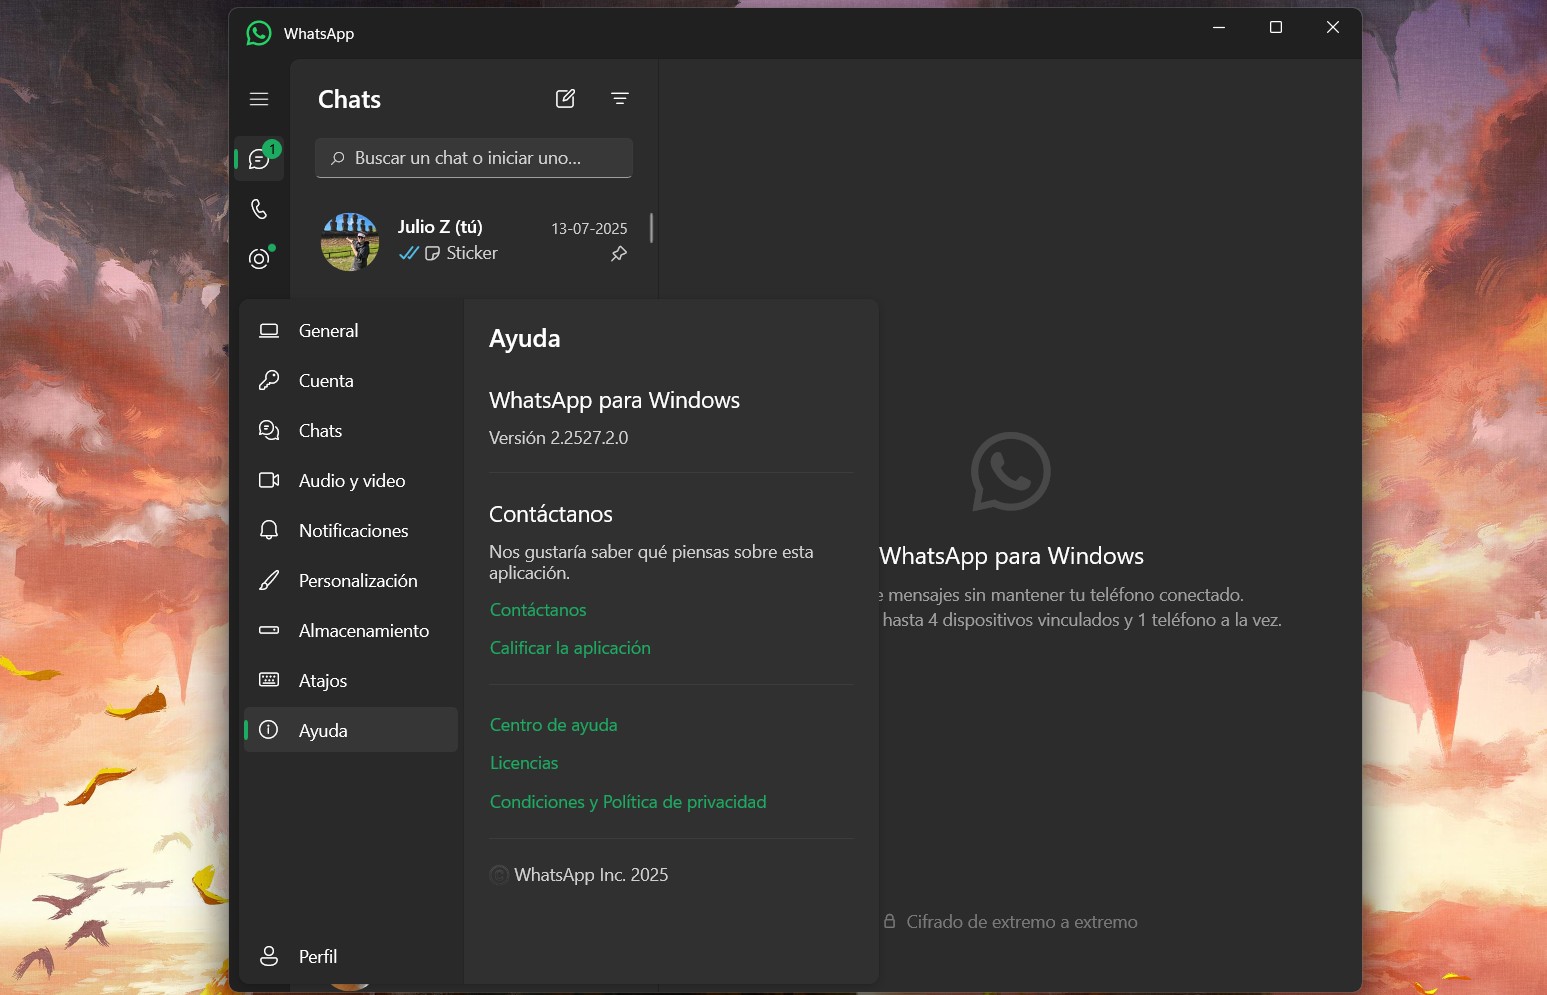1547x995 pixels.
Task: Click the search magnifier icon
Action: 338,158
